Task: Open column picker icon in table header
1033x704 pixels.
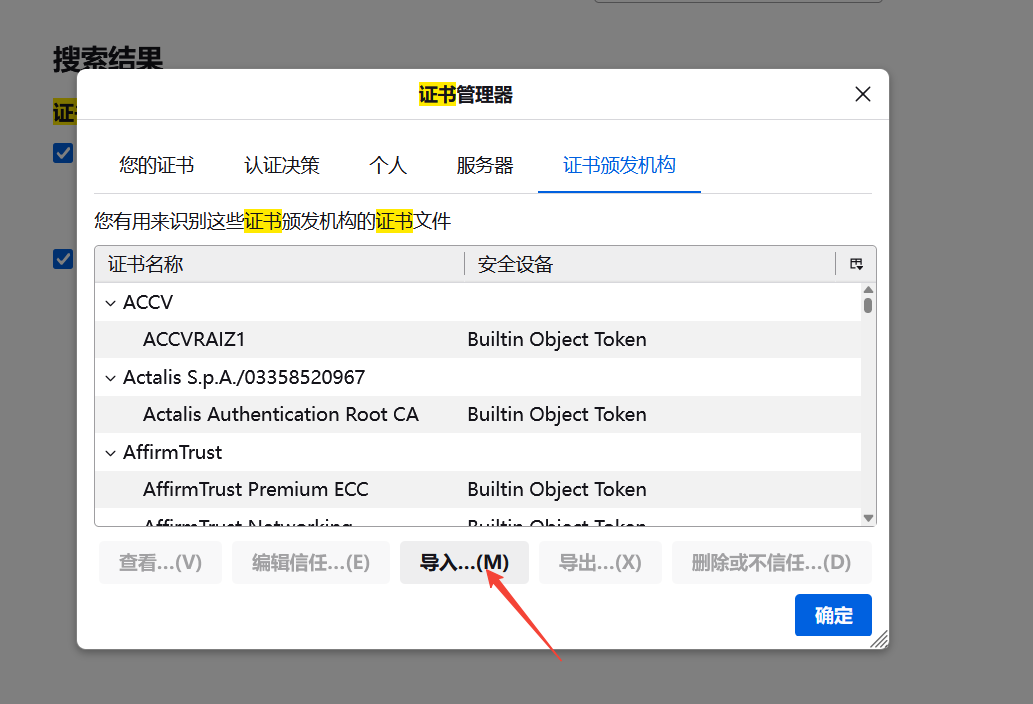Action: [856, 264]
